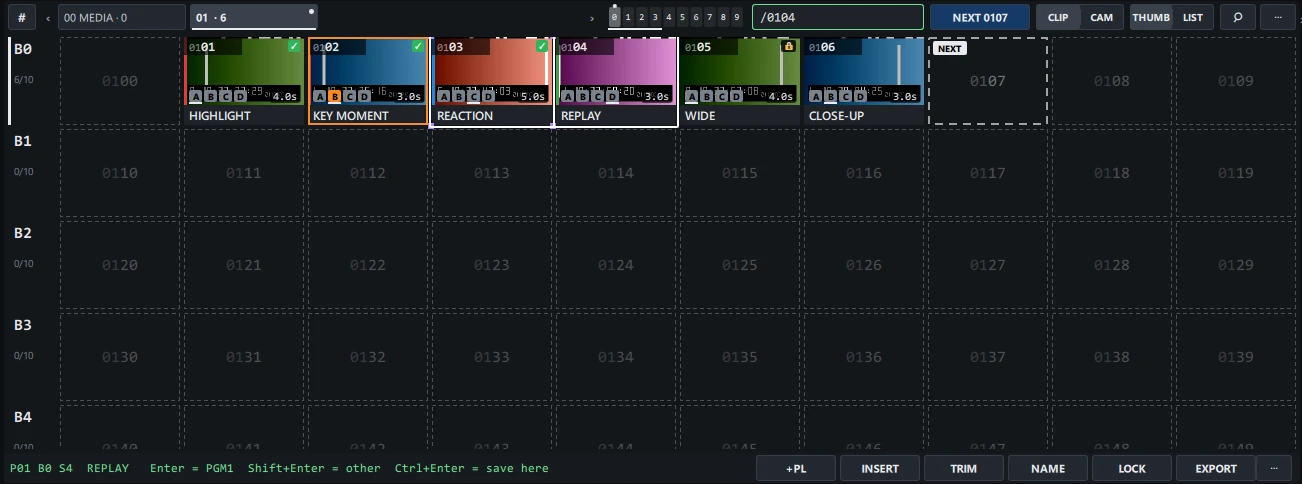Click the NAME button
The width and height of the screenshot is (1302, 484).
pyautogui.click(x=1048, y=468)
